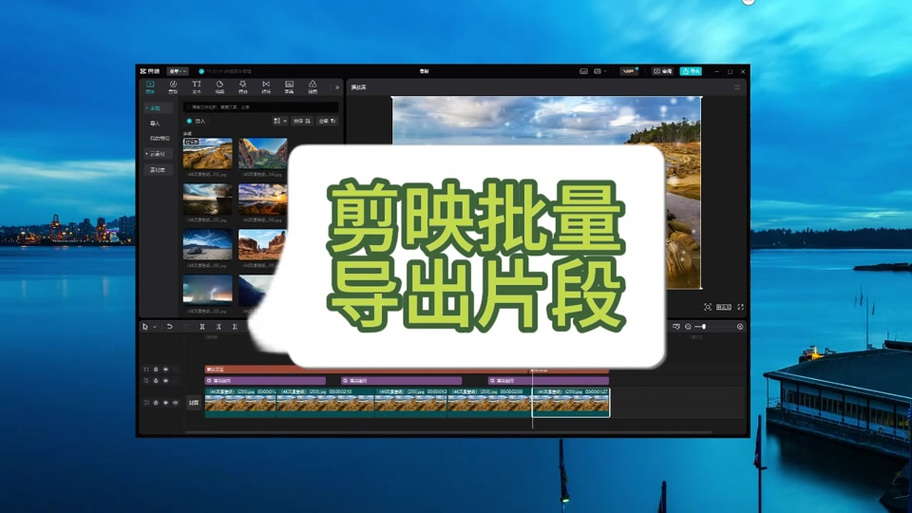Lock the main video track
The image size is (912, 513).
tap(156, 402)
